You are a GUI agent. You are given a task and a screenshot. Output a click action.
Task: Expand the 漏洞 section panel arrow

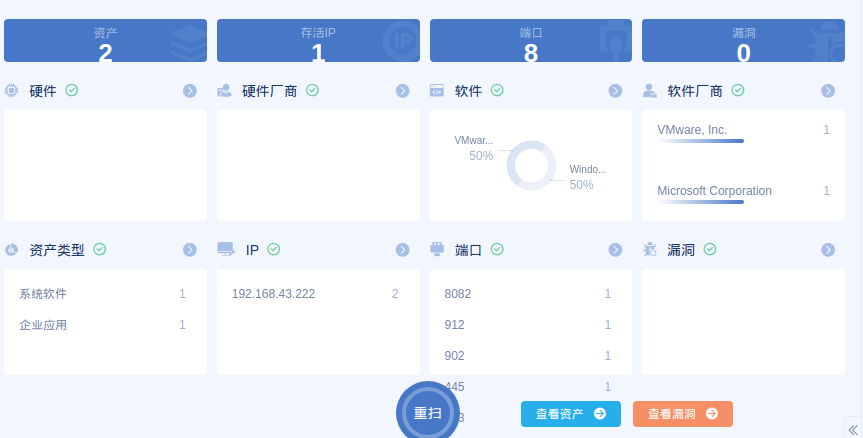point(828,250)
